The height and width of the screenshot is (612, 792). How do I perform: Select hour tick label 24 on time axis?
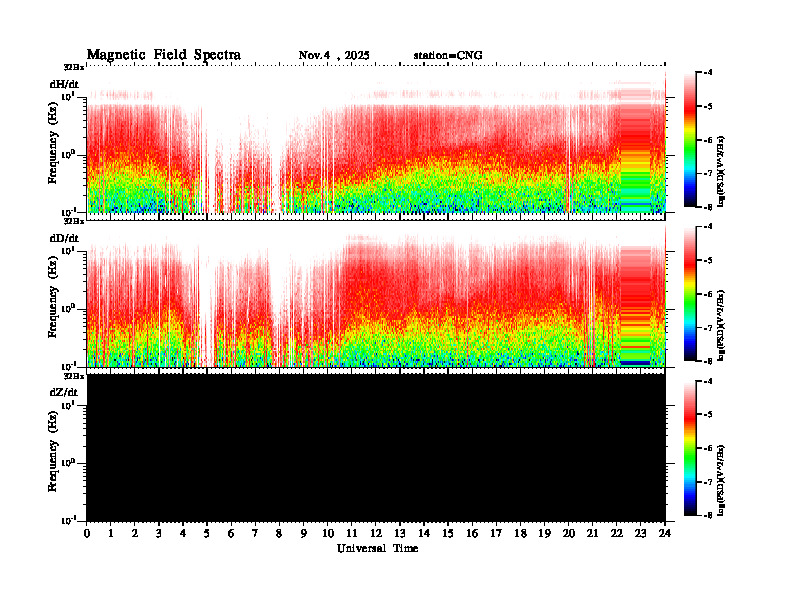click(665, 533)
